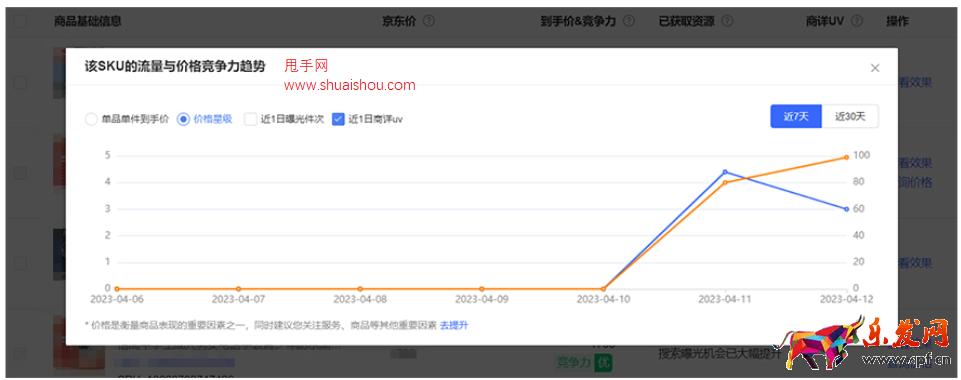Switch to 近30天 range
This screenshot has height=380, width=961.
849,116
